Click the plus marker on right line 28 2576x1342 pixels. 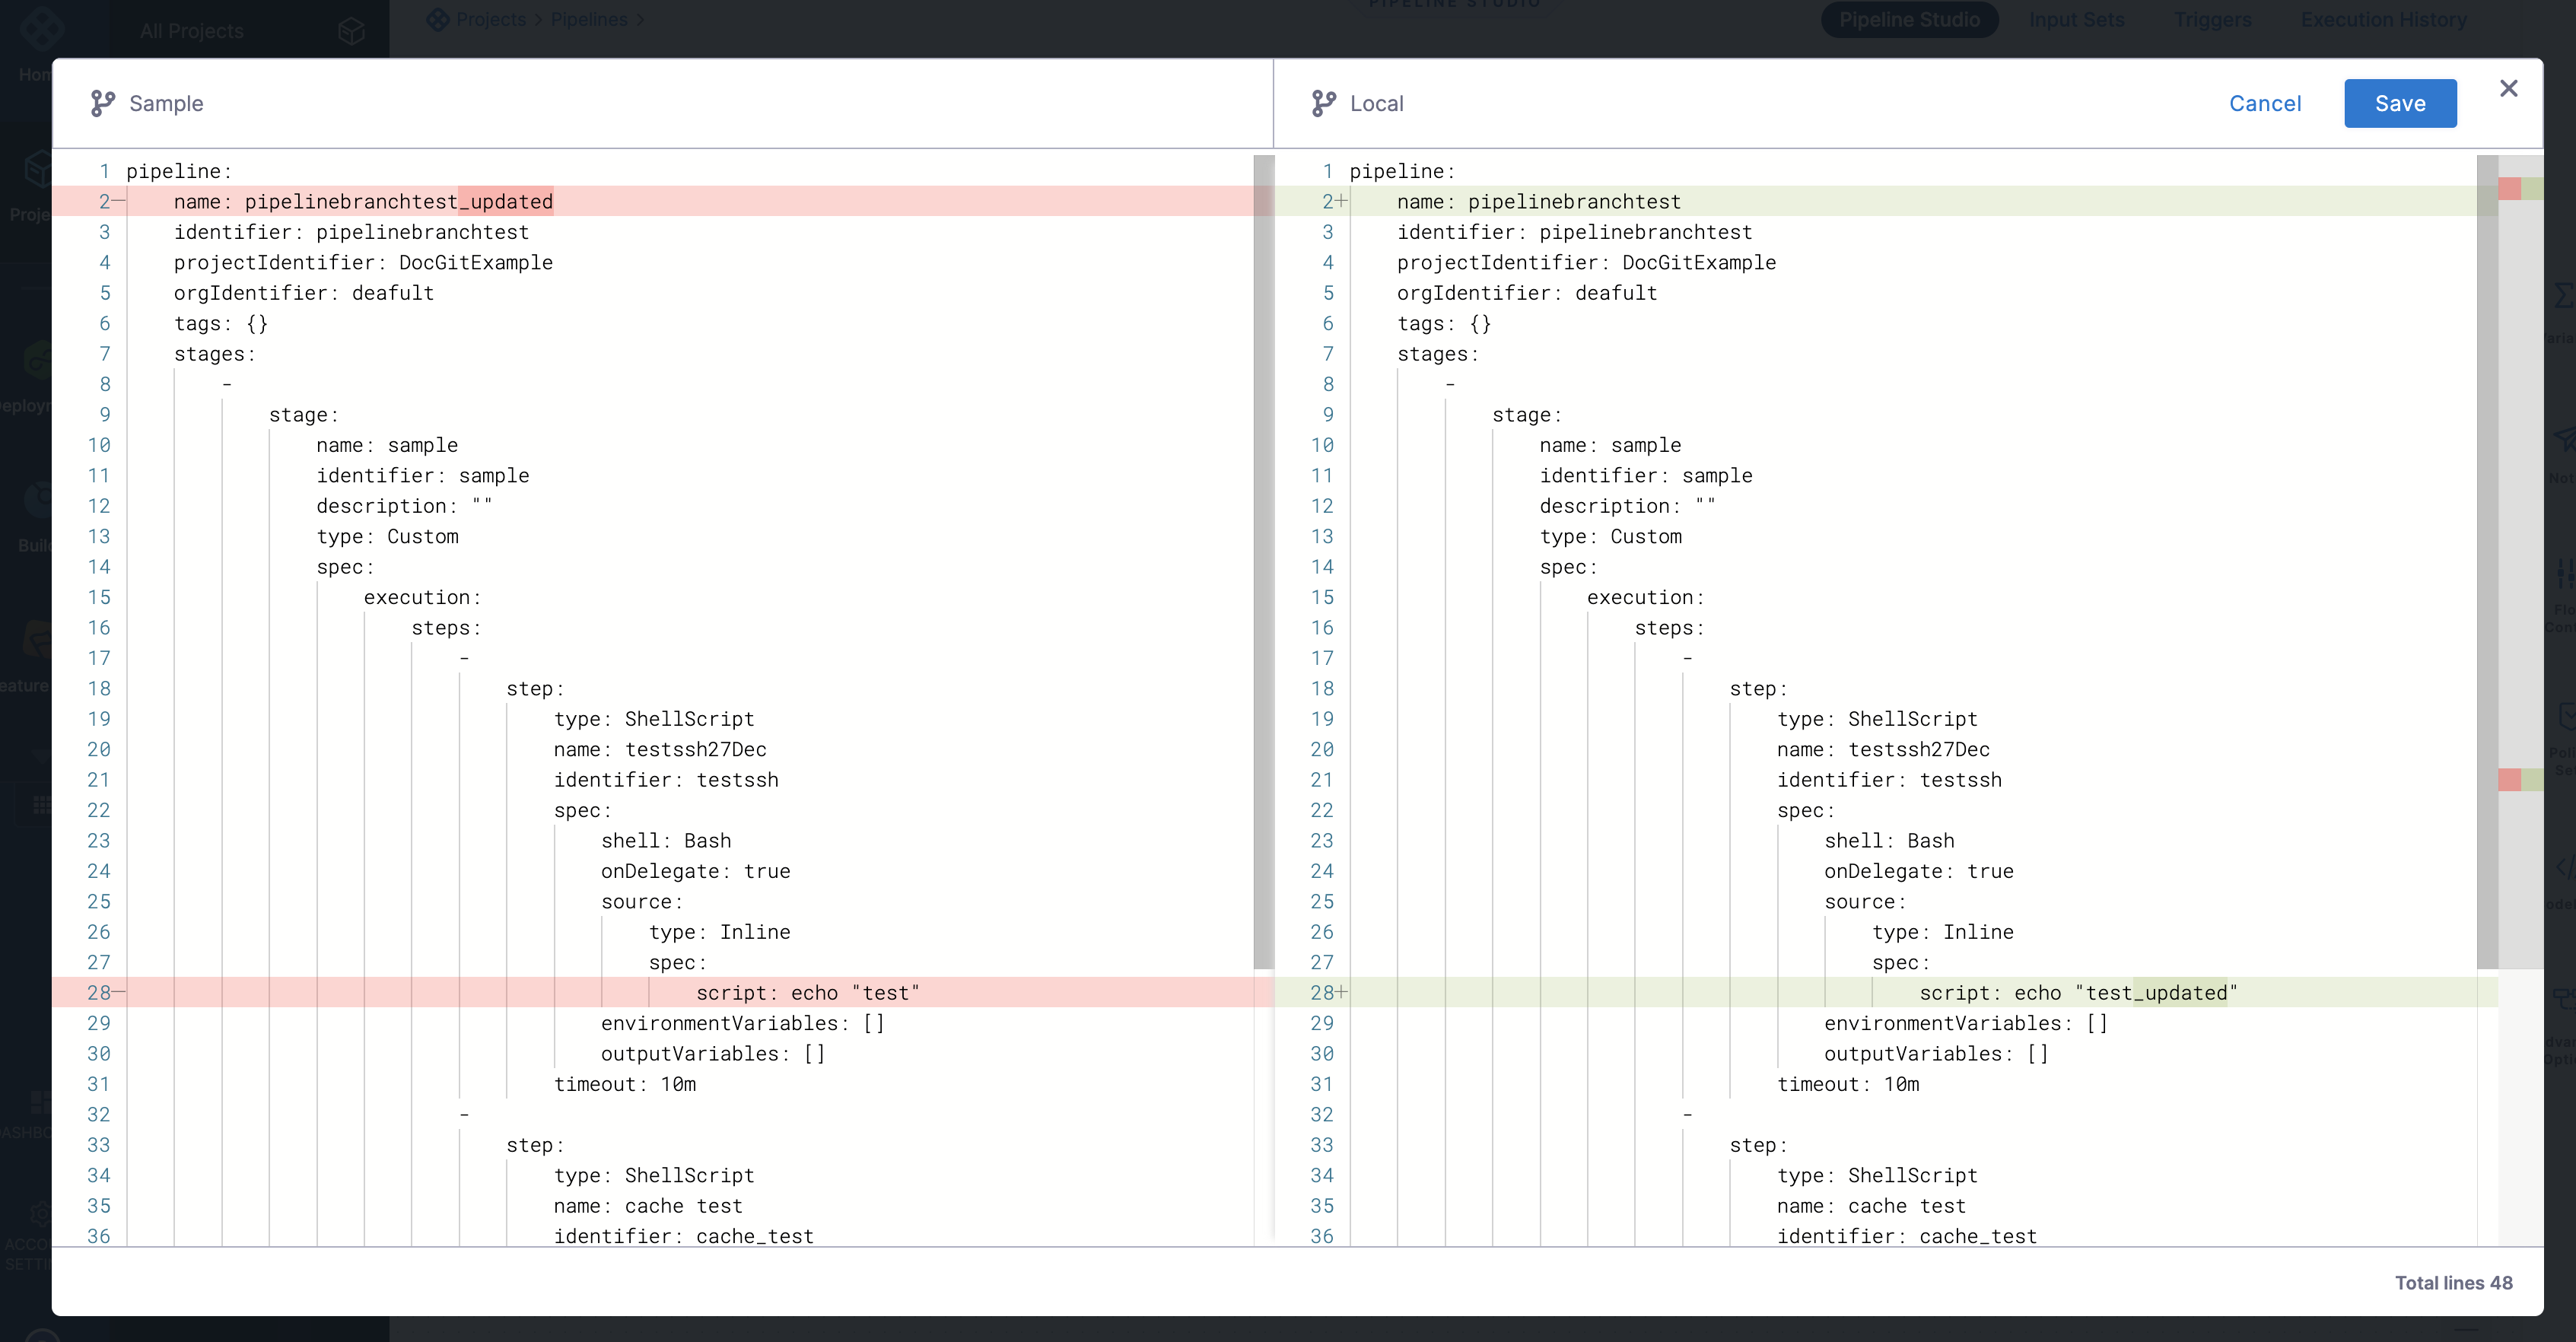coord(1342,993)
